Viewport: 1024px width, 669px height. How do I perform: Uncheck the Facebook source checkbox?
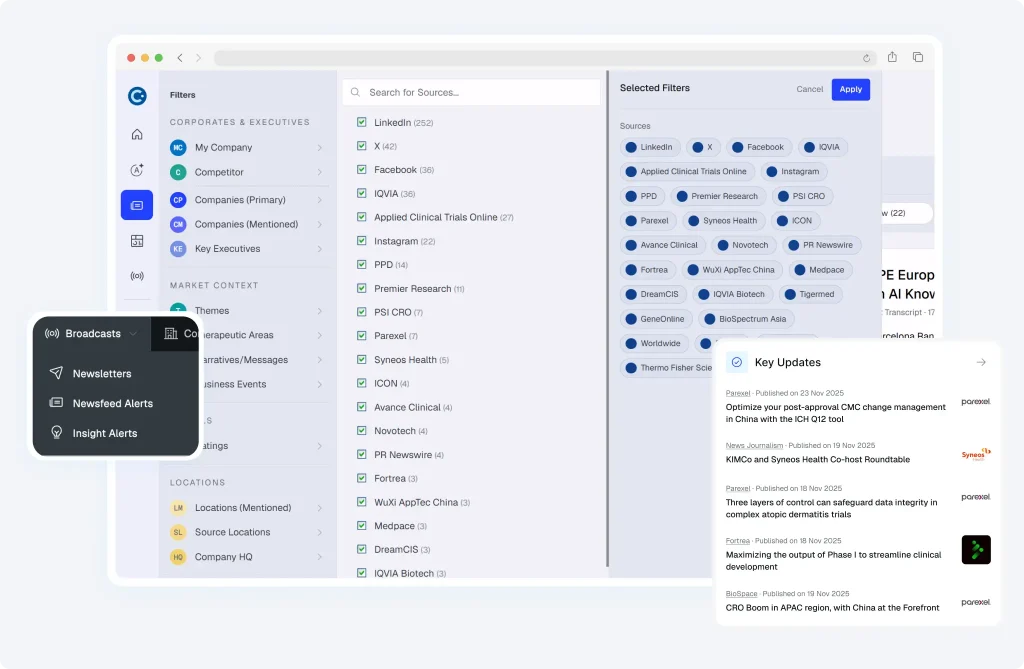coord(362,169)
